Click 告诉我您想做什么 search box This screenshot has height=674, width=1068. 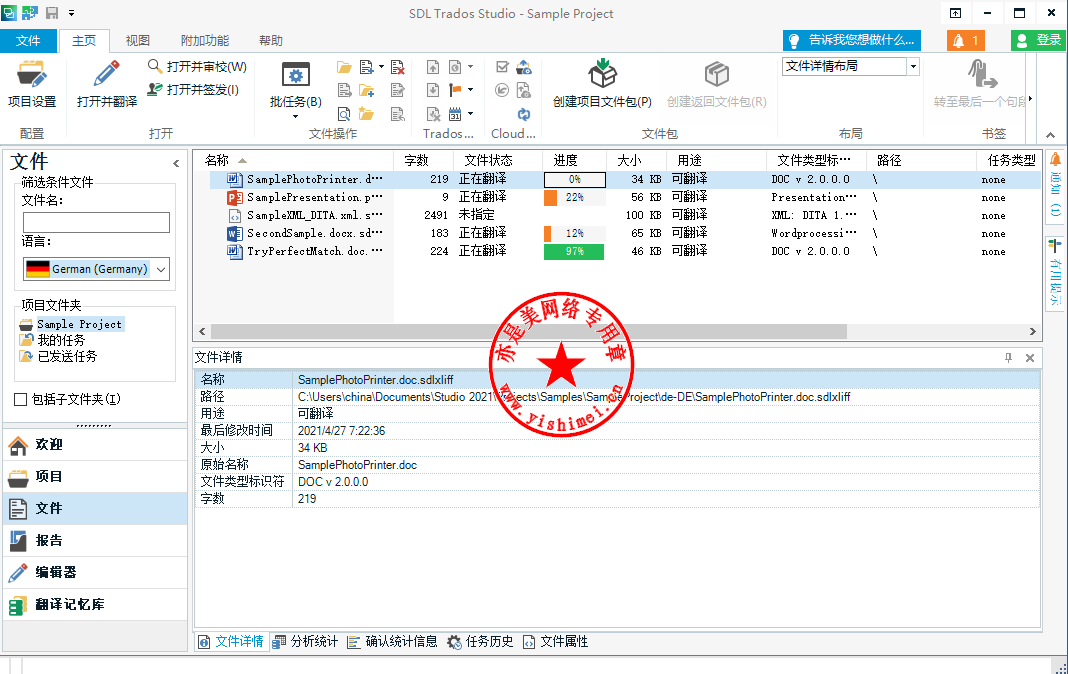[x=851, y=41]
